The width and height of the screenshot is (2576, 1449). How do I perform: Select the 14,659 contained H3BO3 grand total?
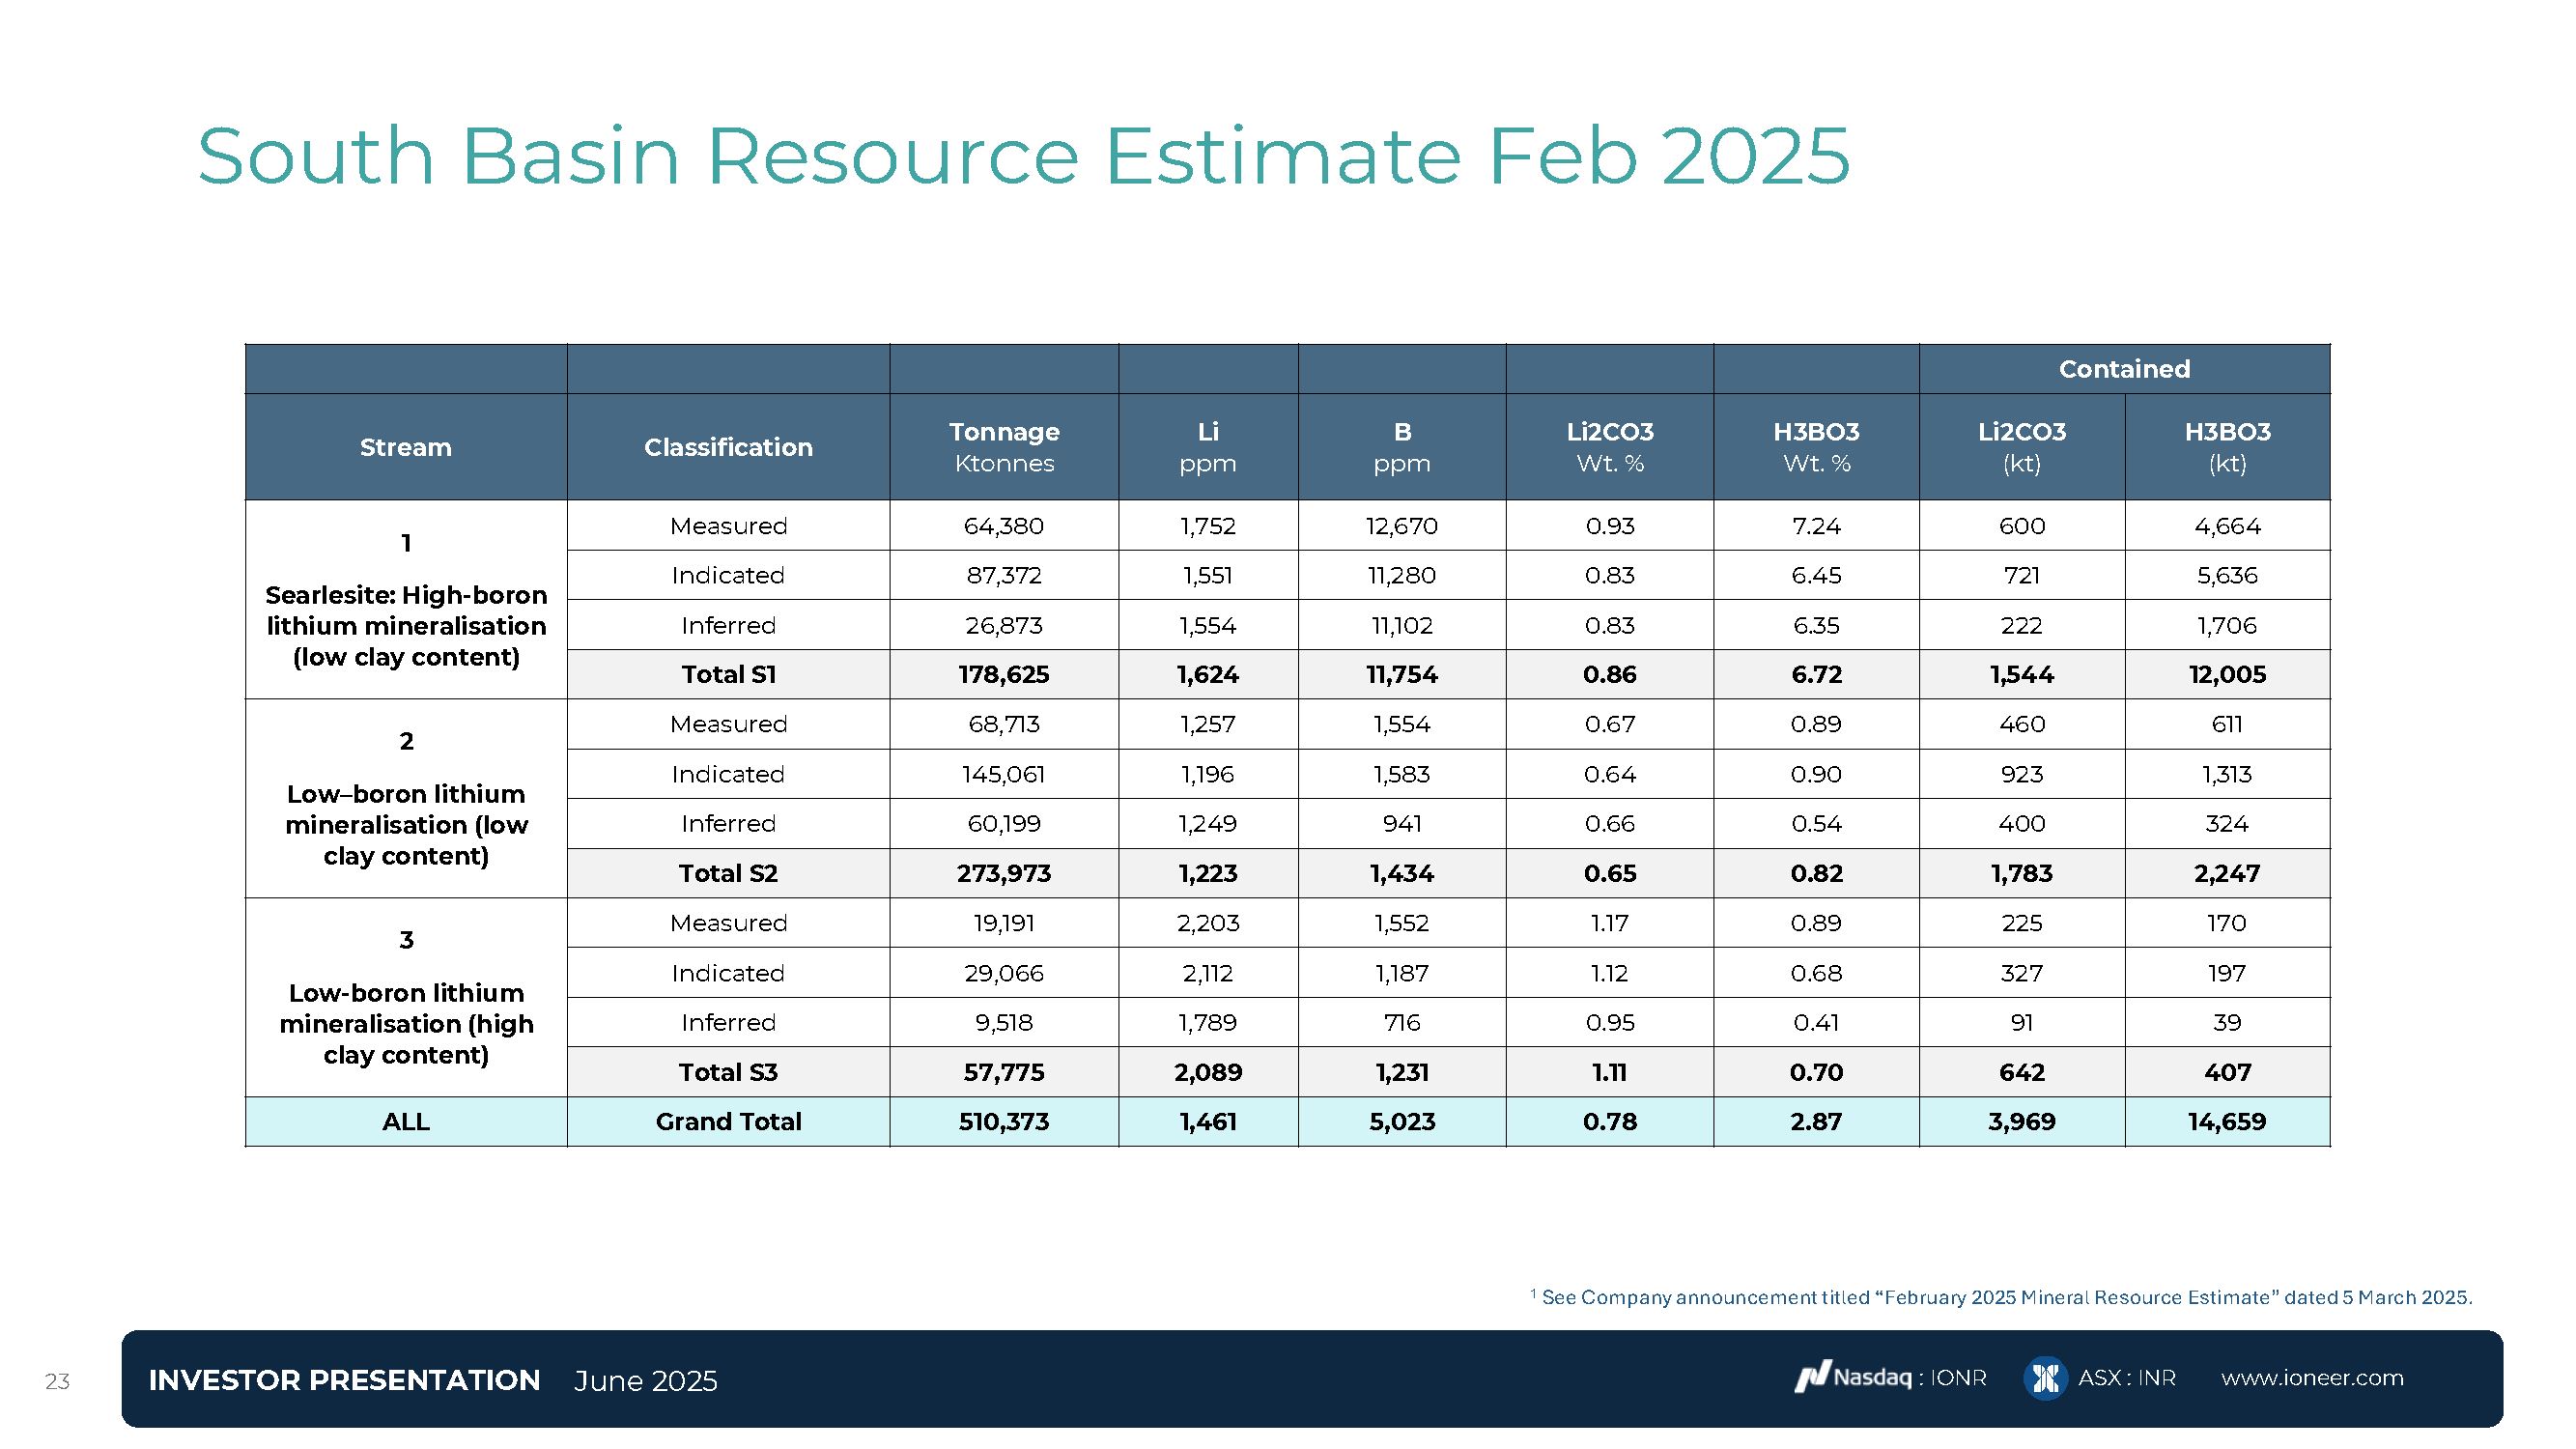click(2227, 1121)
